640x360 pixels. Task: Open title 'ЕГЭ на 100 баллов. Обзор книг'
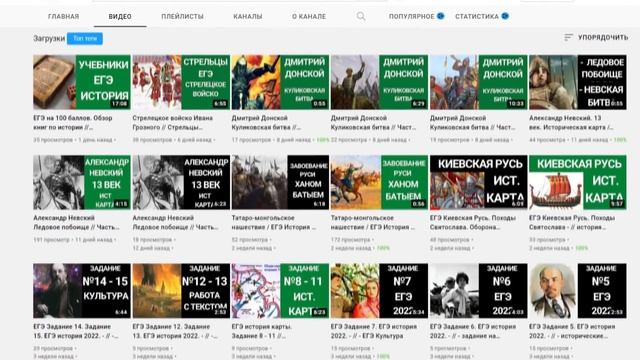(73, 122)
